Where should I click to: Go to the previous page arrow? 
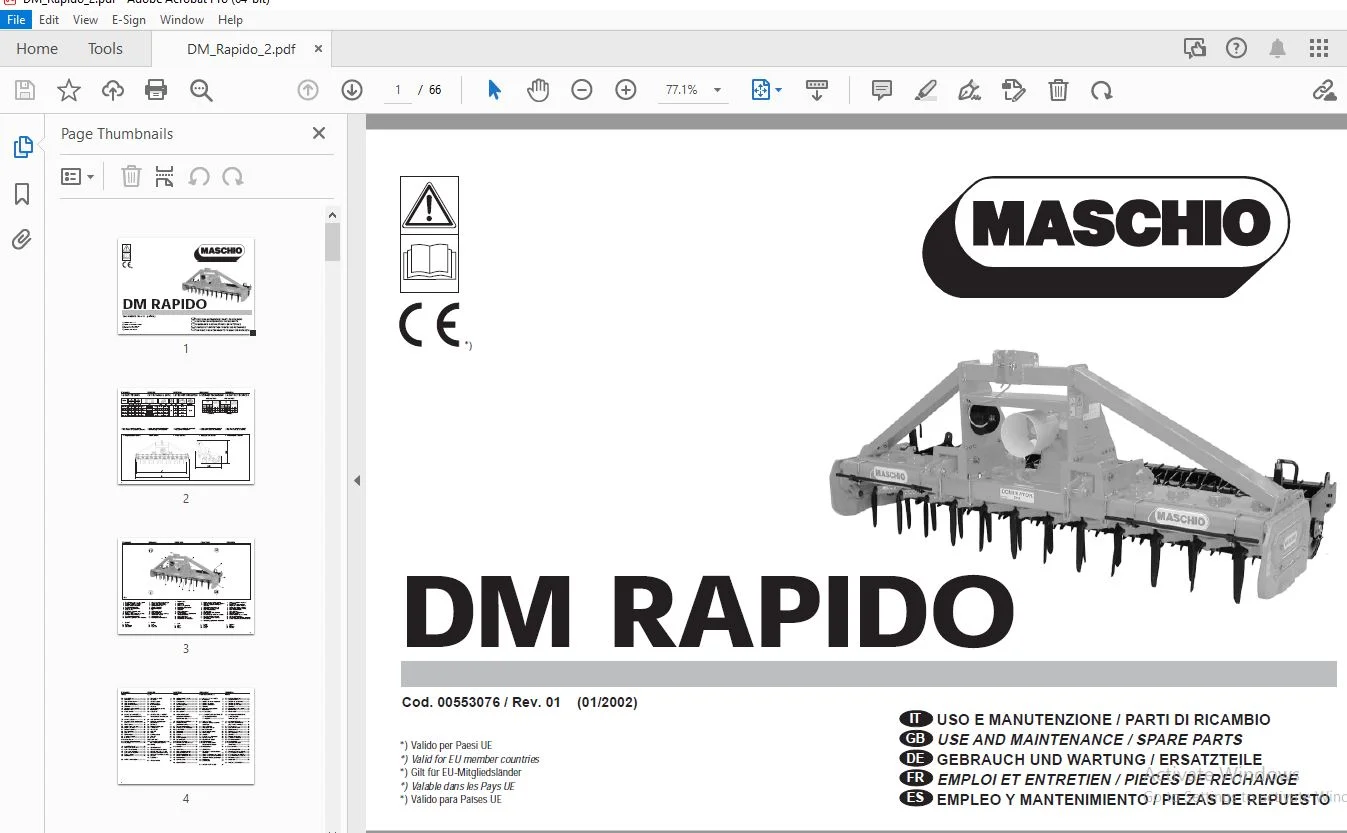pos(308,90)
